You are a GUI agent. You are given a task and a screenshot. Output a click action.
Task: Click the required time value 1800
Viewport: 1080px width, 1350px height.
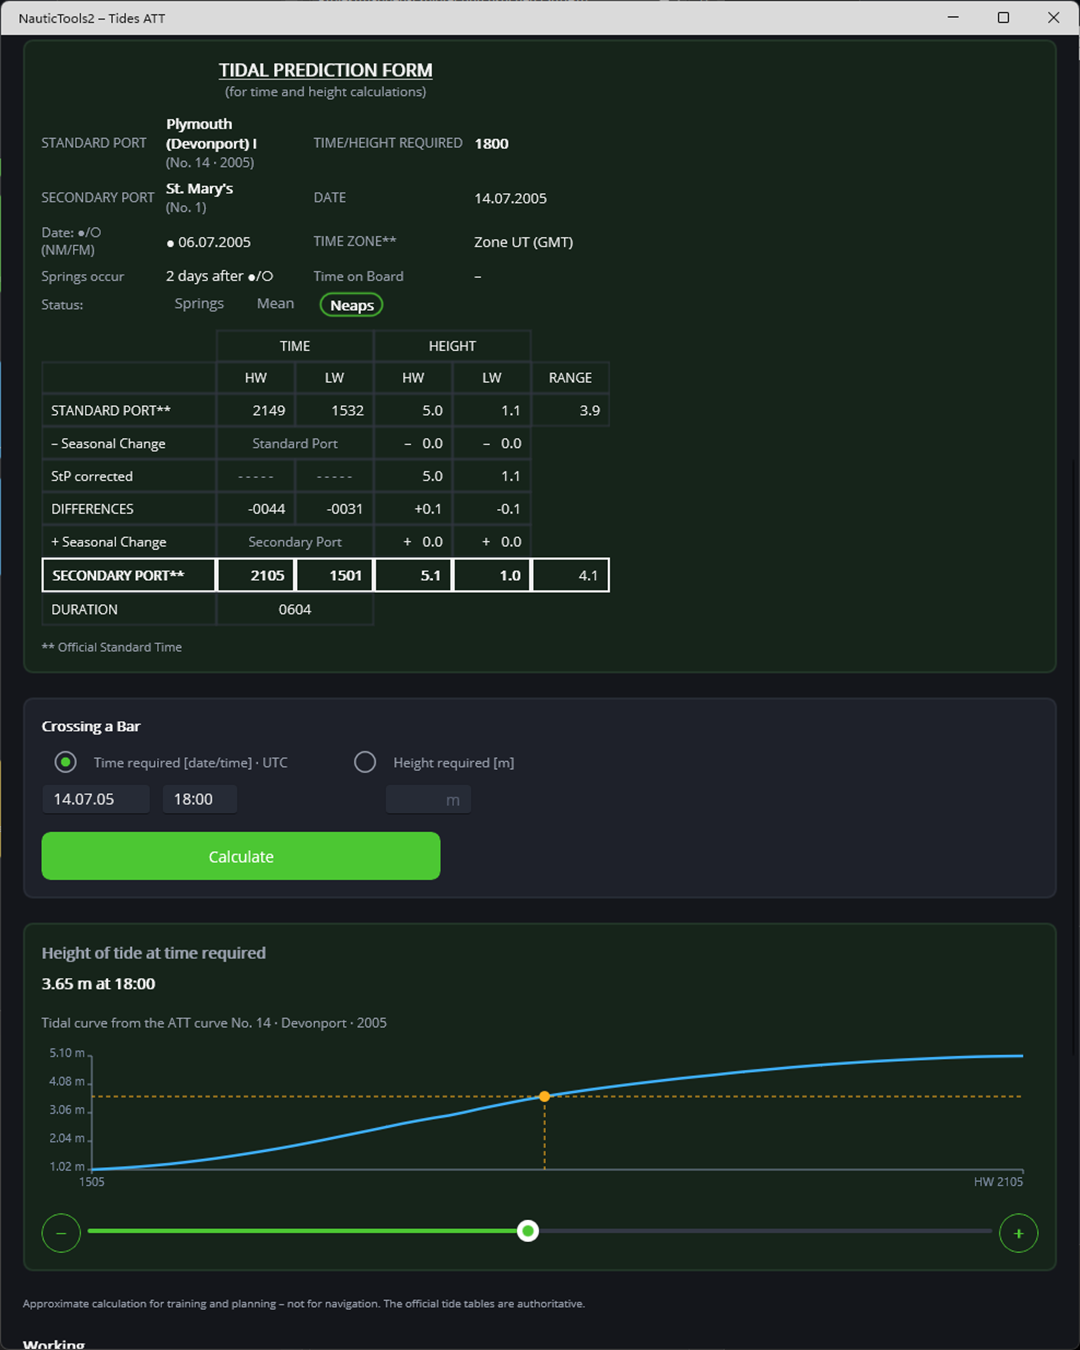[x=491, y=143]
